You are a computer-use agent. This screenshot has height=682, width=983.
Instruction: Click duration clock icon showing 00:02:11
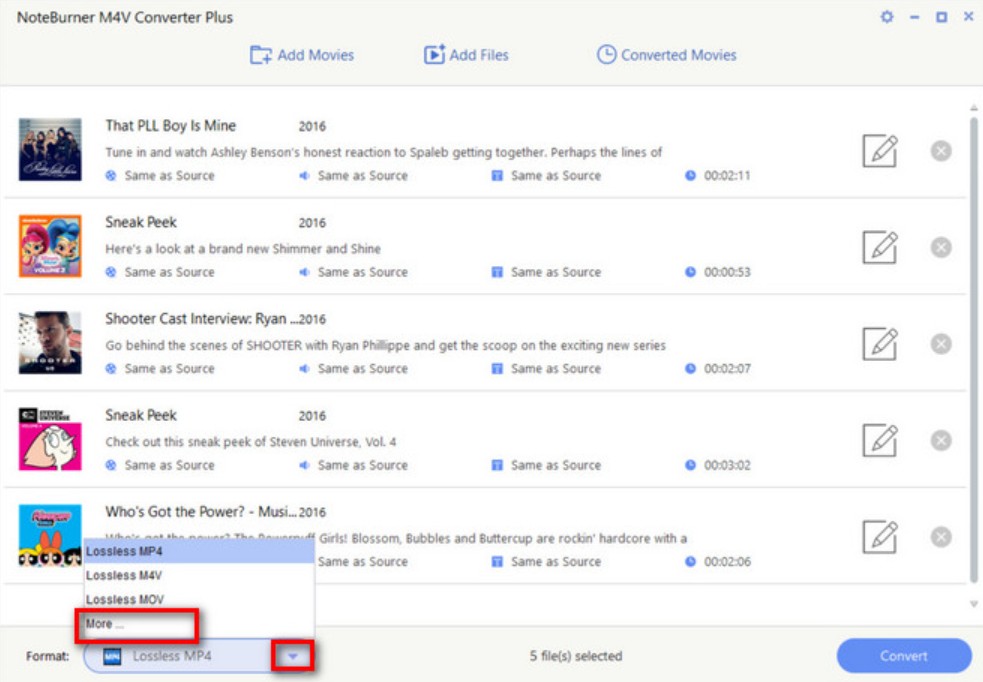click(690, 176)
